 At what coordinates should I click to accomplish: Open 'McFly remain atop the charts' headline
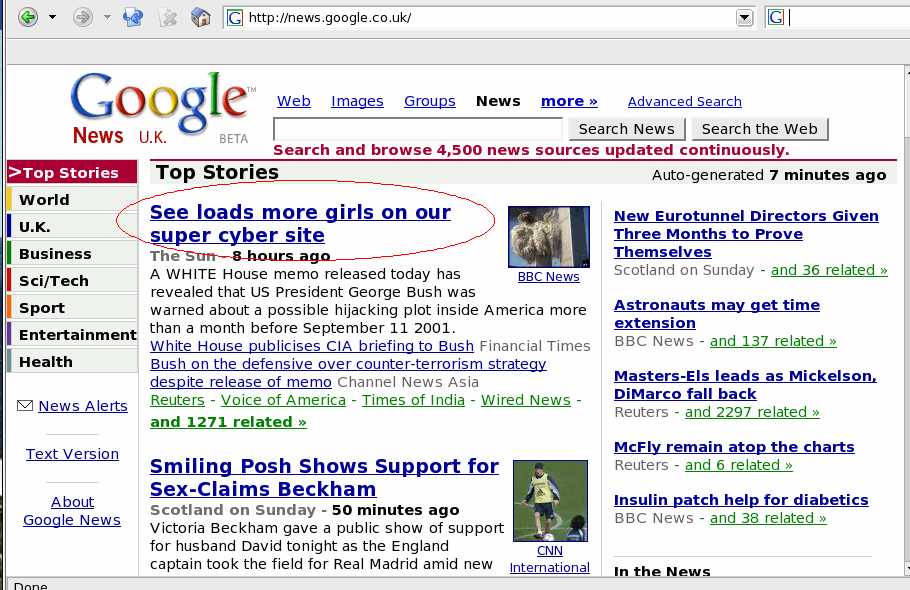[x=734, y=447]
